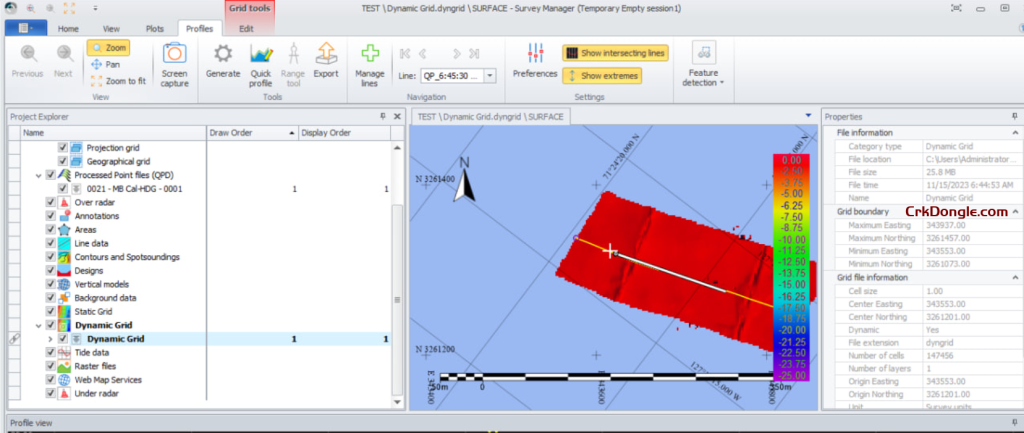Viewport: 1024px width, 433px height.
Task: Open the Home ribbon tab
Action: point(68,29)
